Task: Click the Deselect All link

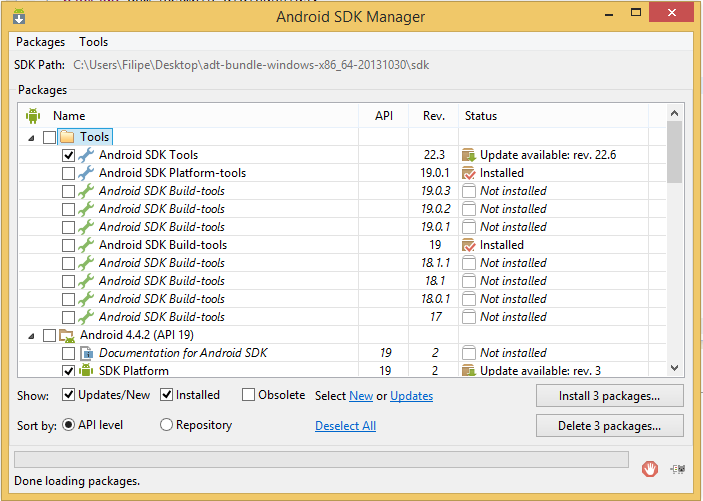Action: (x=345, y=426)
